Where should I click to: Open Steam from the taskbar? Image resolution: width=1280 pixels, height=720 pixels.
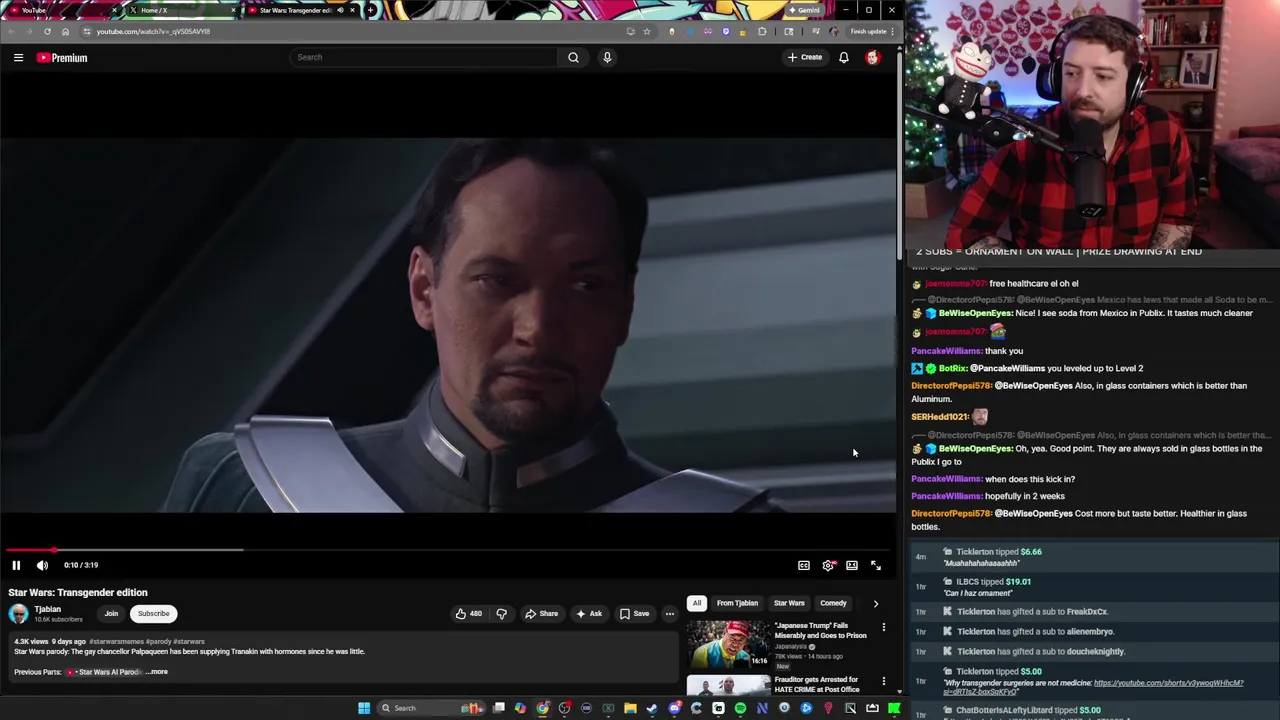click(652, 708)
